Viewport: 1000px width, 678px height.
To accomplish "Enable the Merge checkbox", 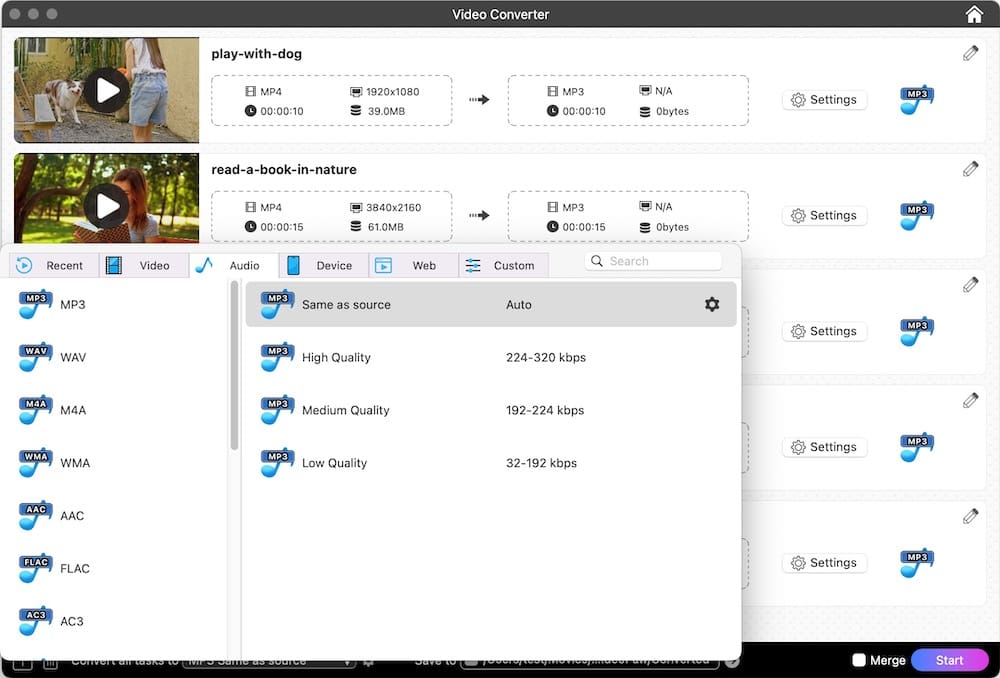I will point(858,660).
